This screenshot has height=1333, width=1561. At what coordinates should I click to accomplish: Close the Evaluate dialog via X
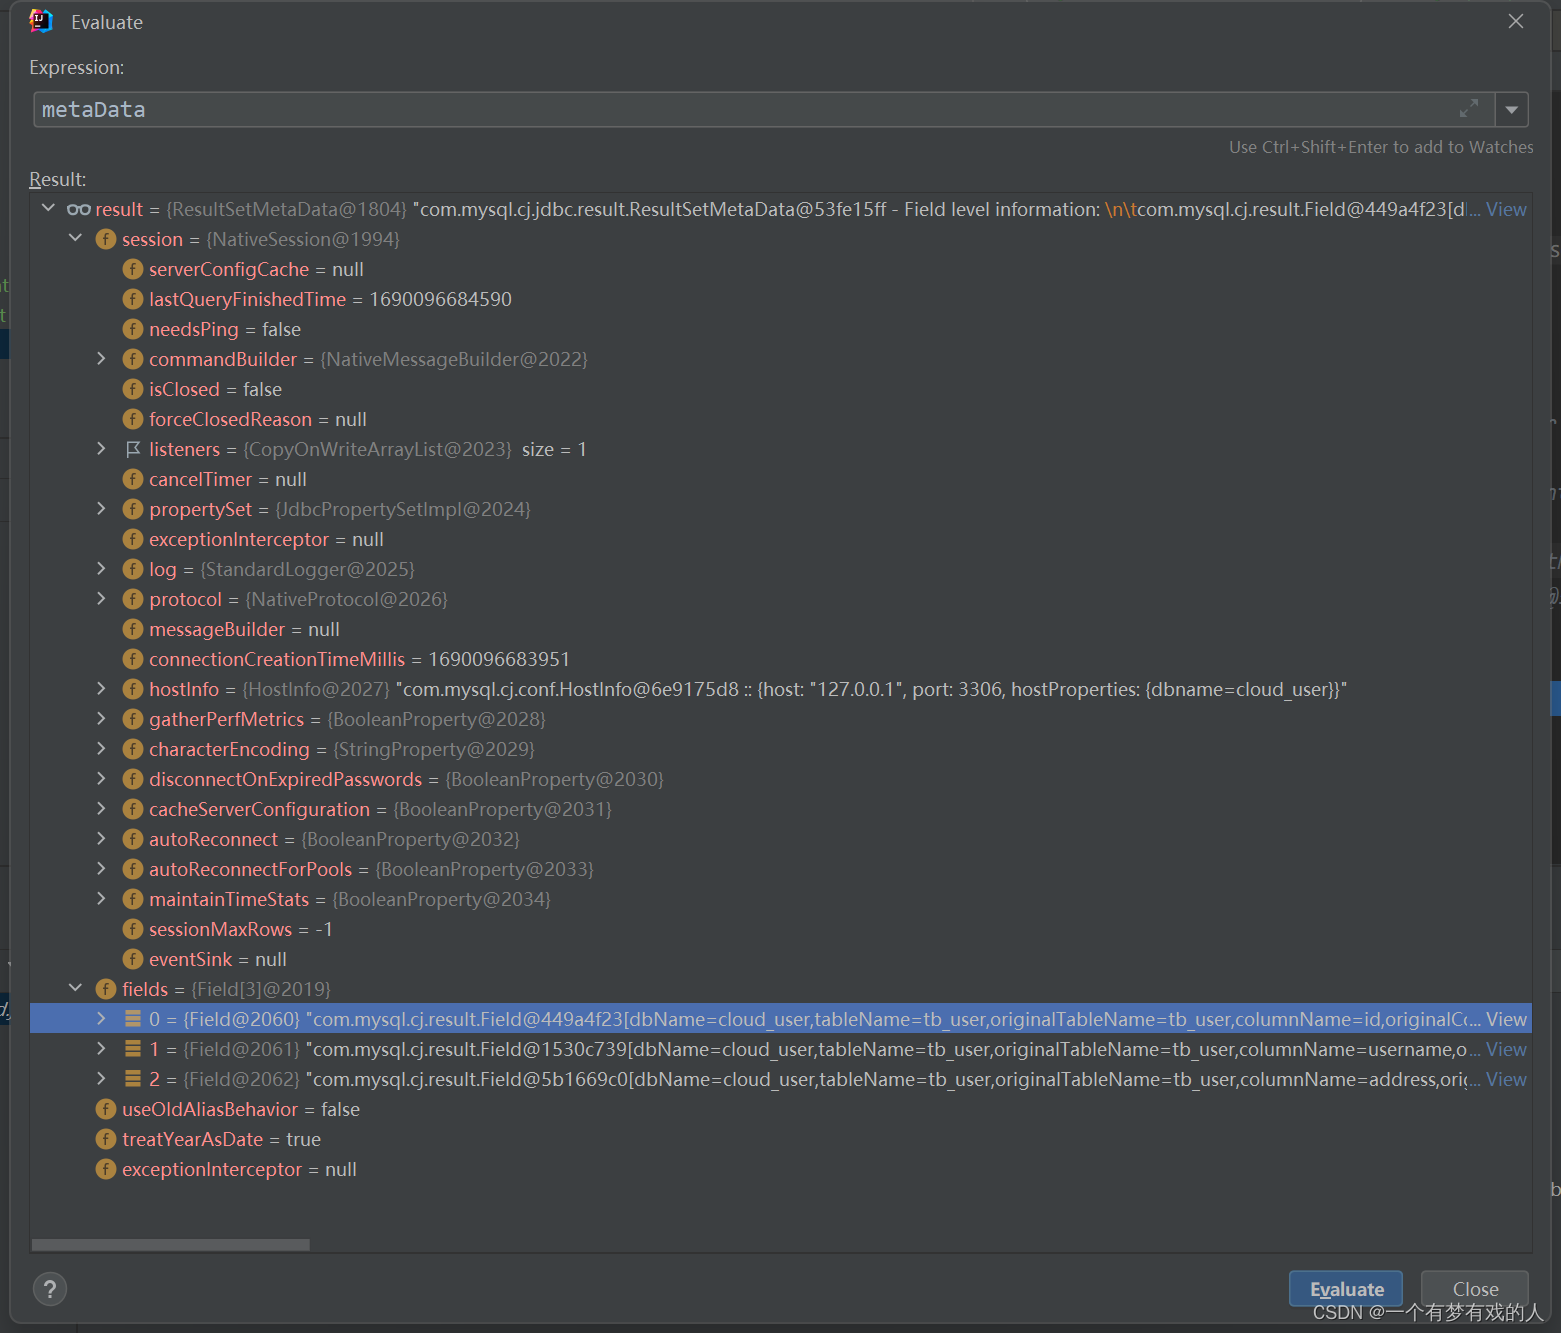(x=1516, y=21)
